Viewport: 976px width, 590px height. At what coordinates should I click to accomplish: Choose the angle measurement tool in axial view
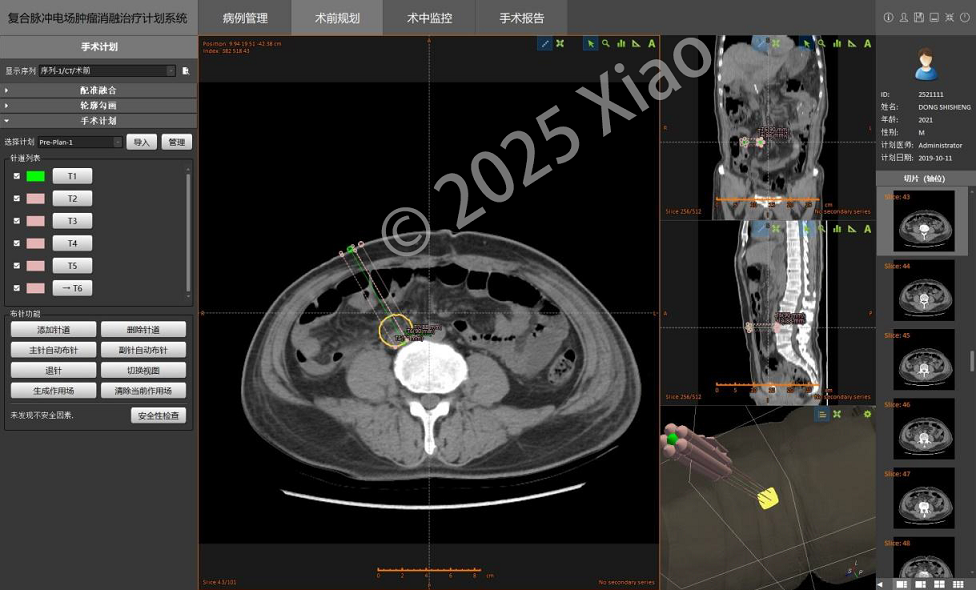pyautogui.click(x=636, y=44)
